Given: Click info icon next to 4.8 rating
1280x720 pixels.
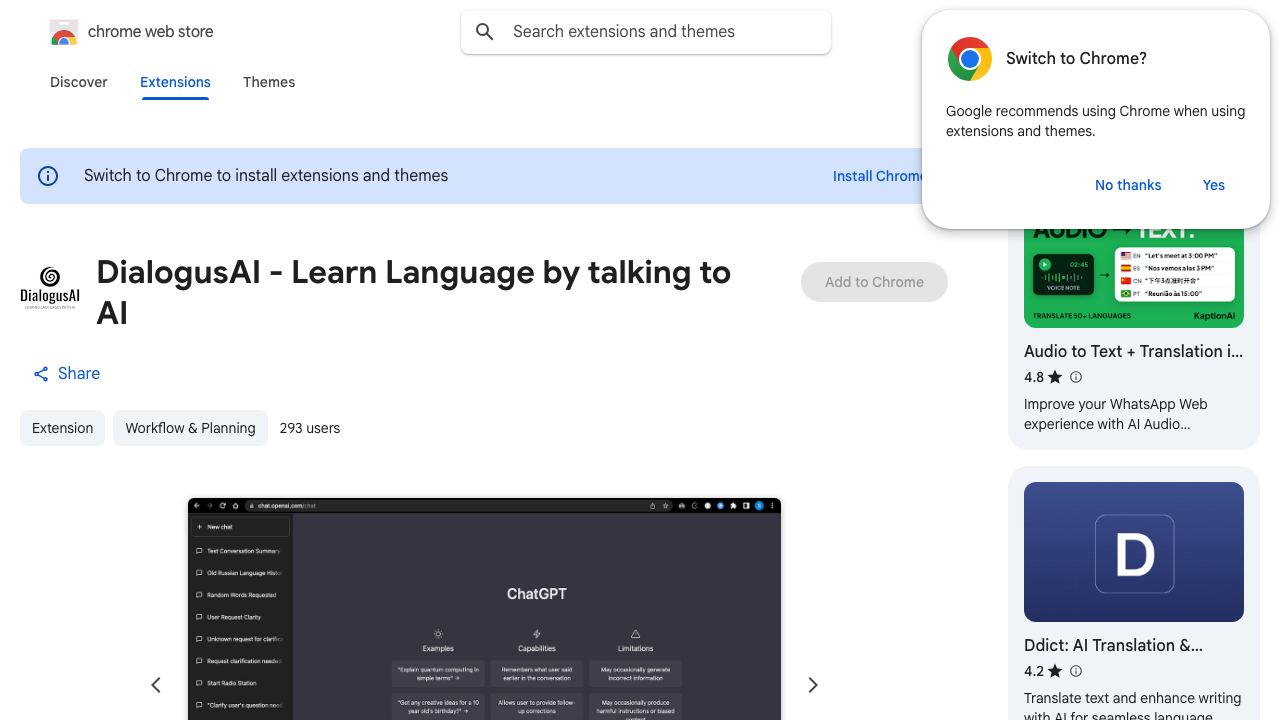Looking at the screenshot, I should click(1076, 377).
